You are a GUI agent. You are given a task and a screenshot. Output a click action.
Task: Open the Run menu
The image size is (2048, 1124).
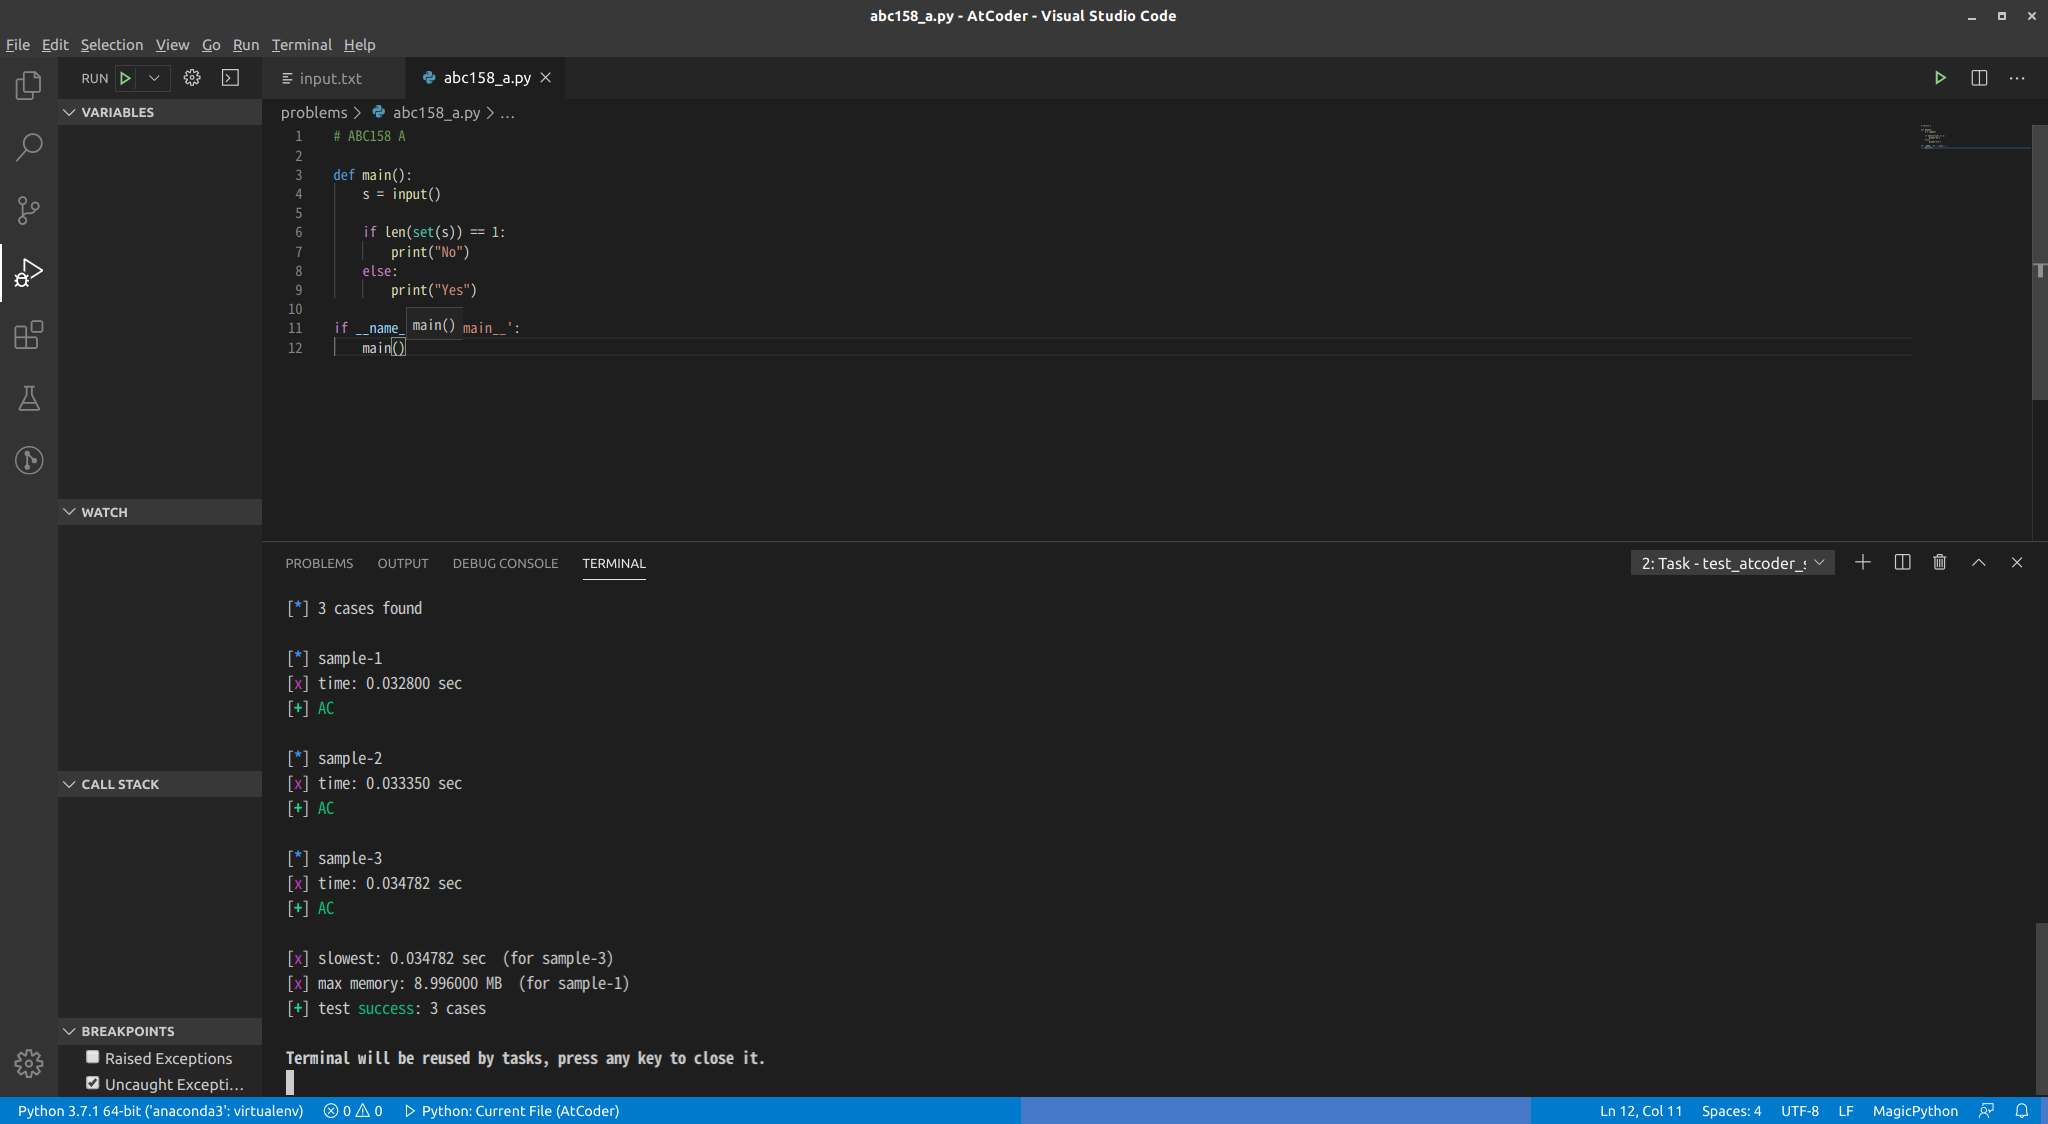[245, 45]
